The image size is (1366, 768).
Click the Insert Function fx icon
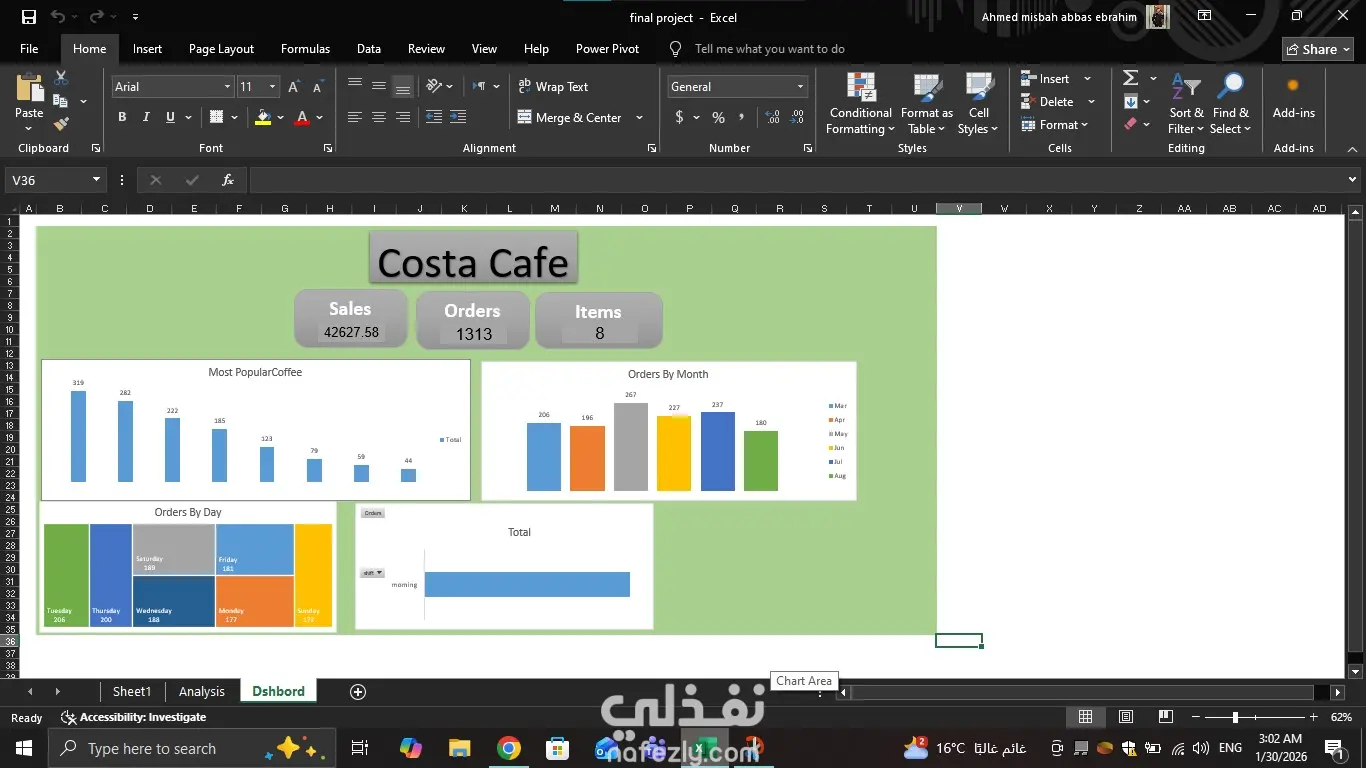pyautogui.click(x=228, y=180)
